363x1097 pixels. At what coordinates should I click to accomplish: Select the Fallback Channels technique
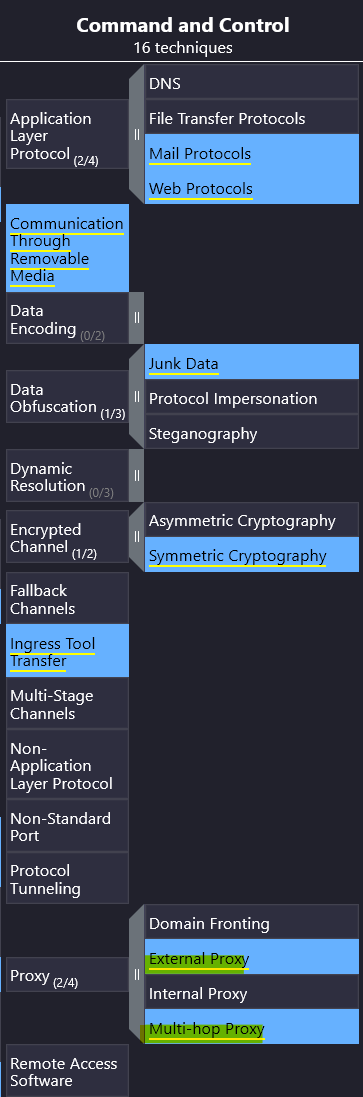pyautogui.click(x=67, y=599)
